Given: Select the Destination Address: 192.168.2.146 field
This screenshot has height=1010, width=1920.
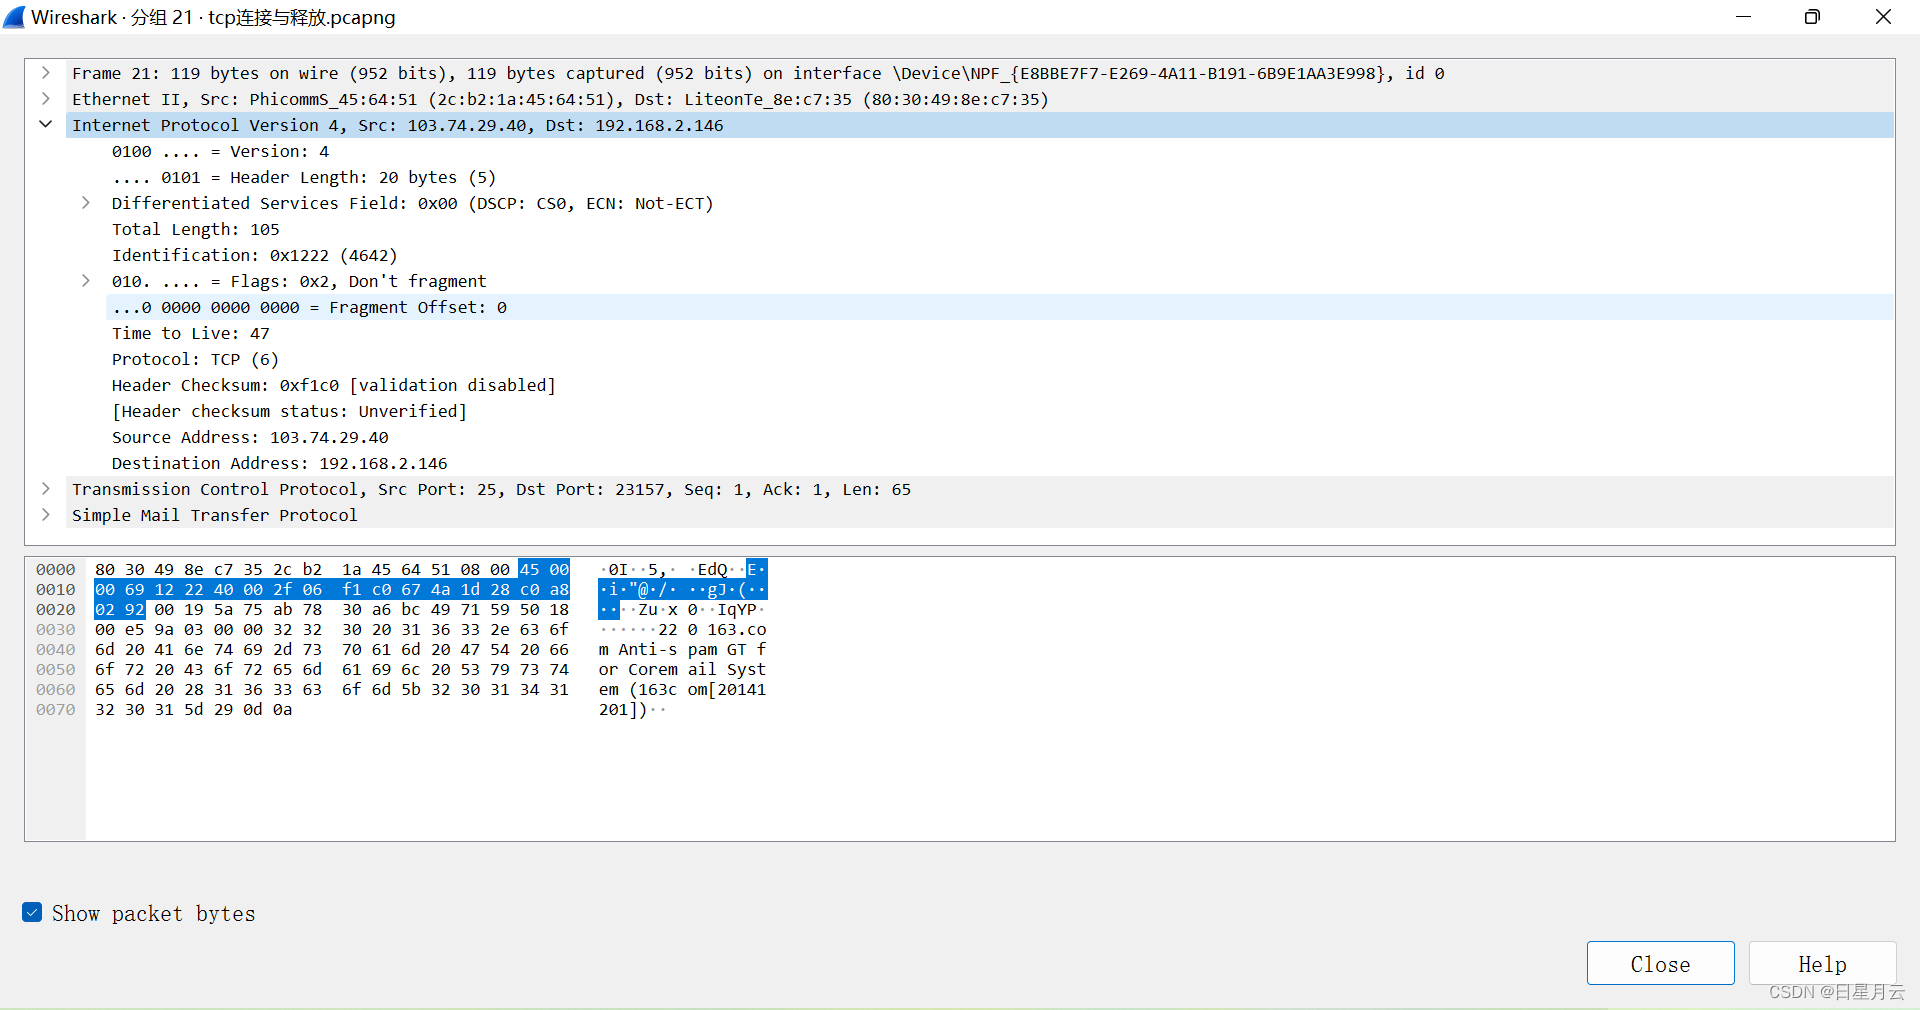Looking at the screenshot, I should coord(279,463).
